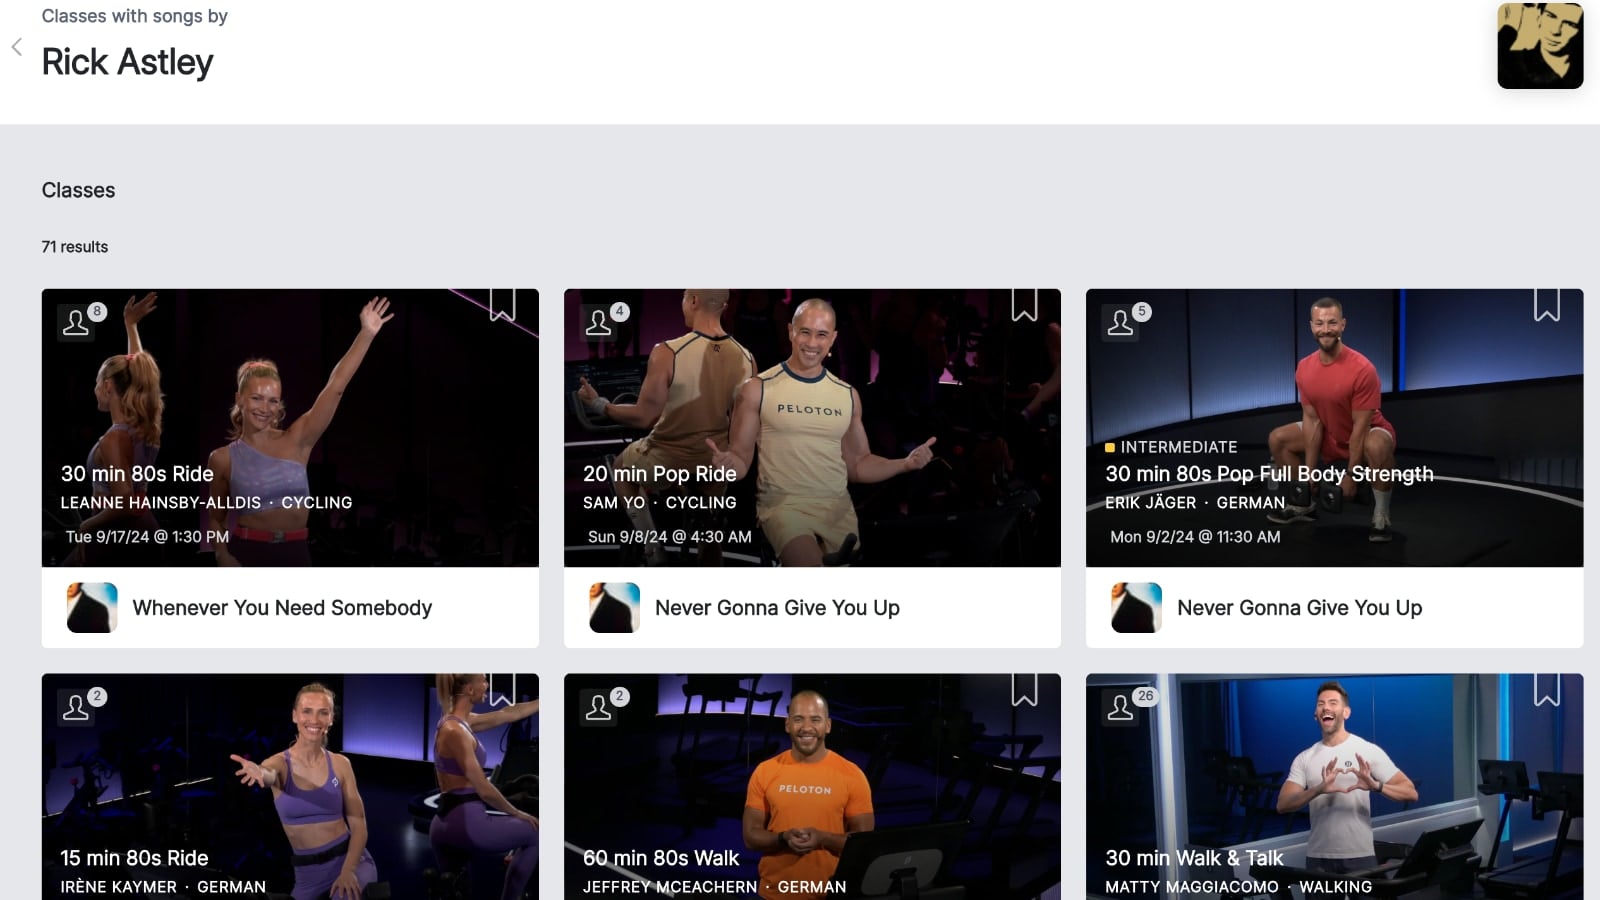This screenshot has height=900, width=1600.
Task: Bookmark the 30 min Walk & Talk class
Action: coord(1546,689)
